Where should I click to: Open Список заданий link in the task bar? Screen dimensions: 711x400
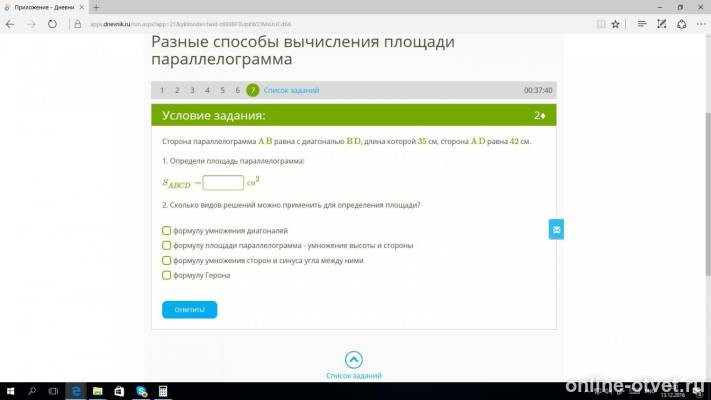tap(291, 90)
